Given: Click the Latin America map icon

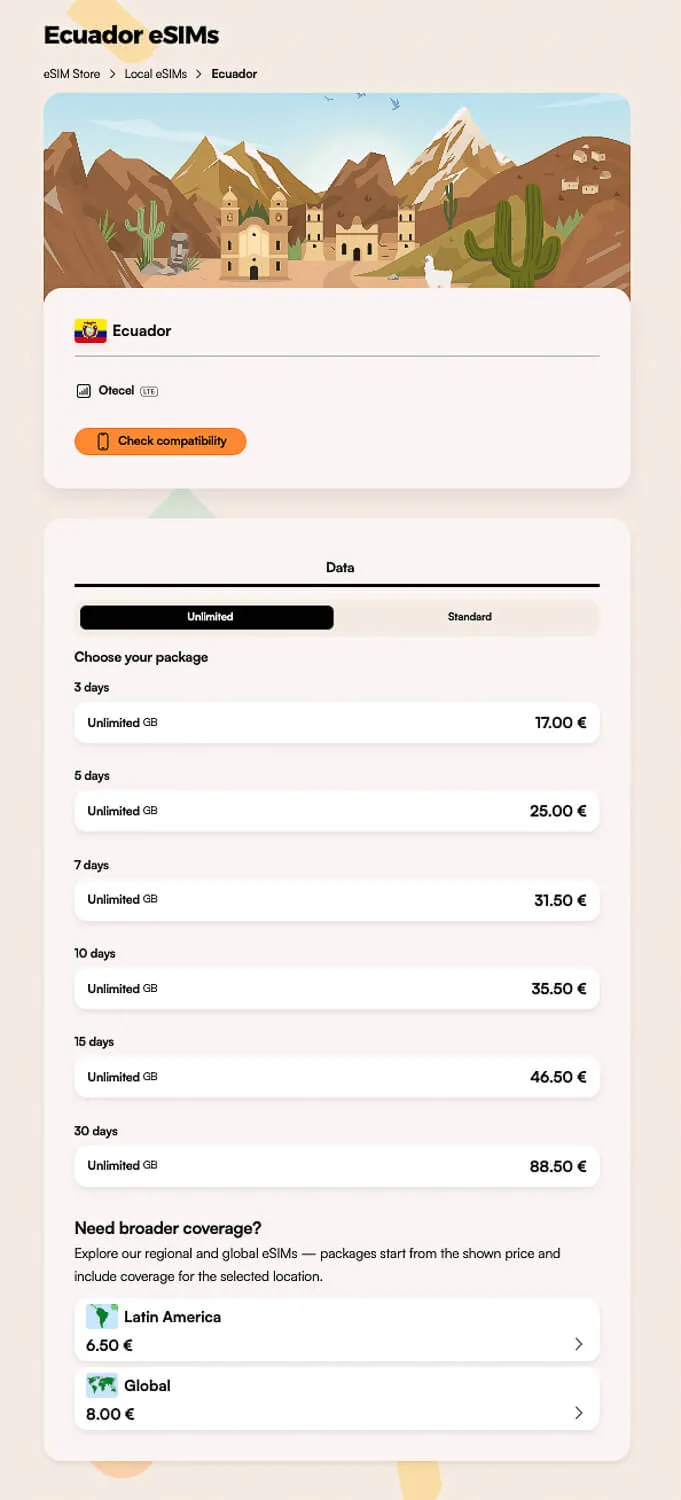Looking at the screenshot, I should (x=102, y=1317).
